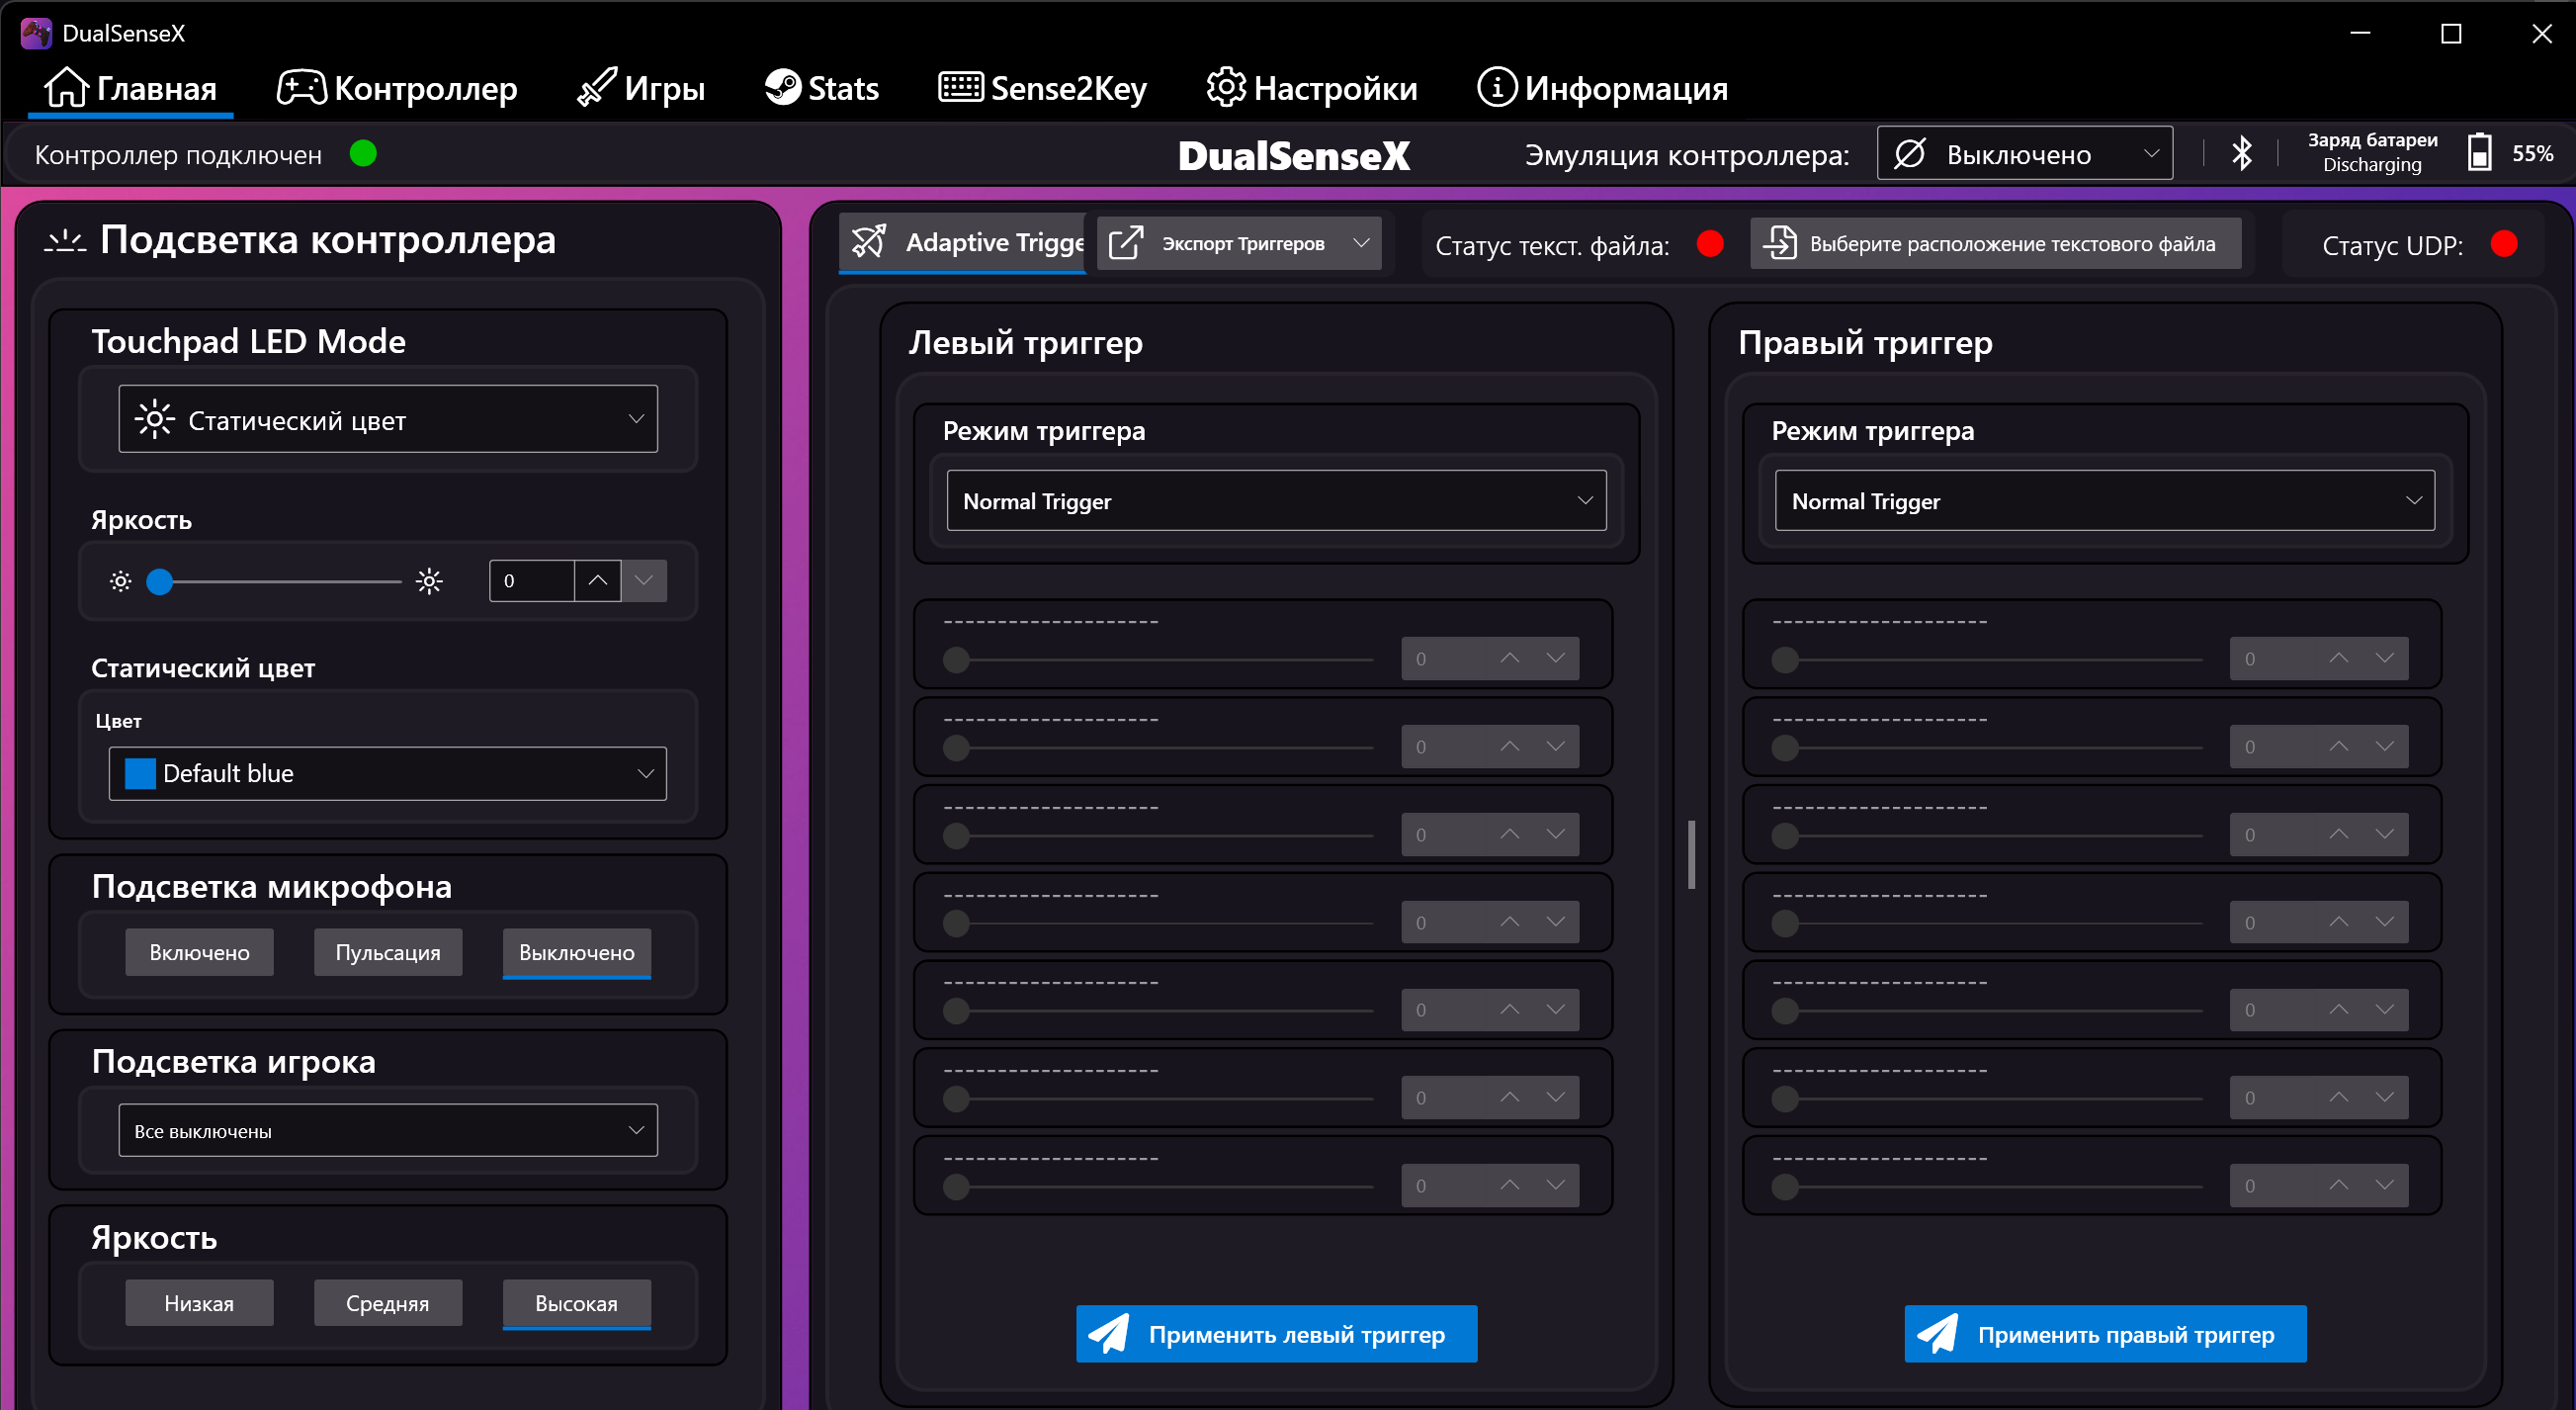Click the first right trigger parameter value field

click(2272, 658)
